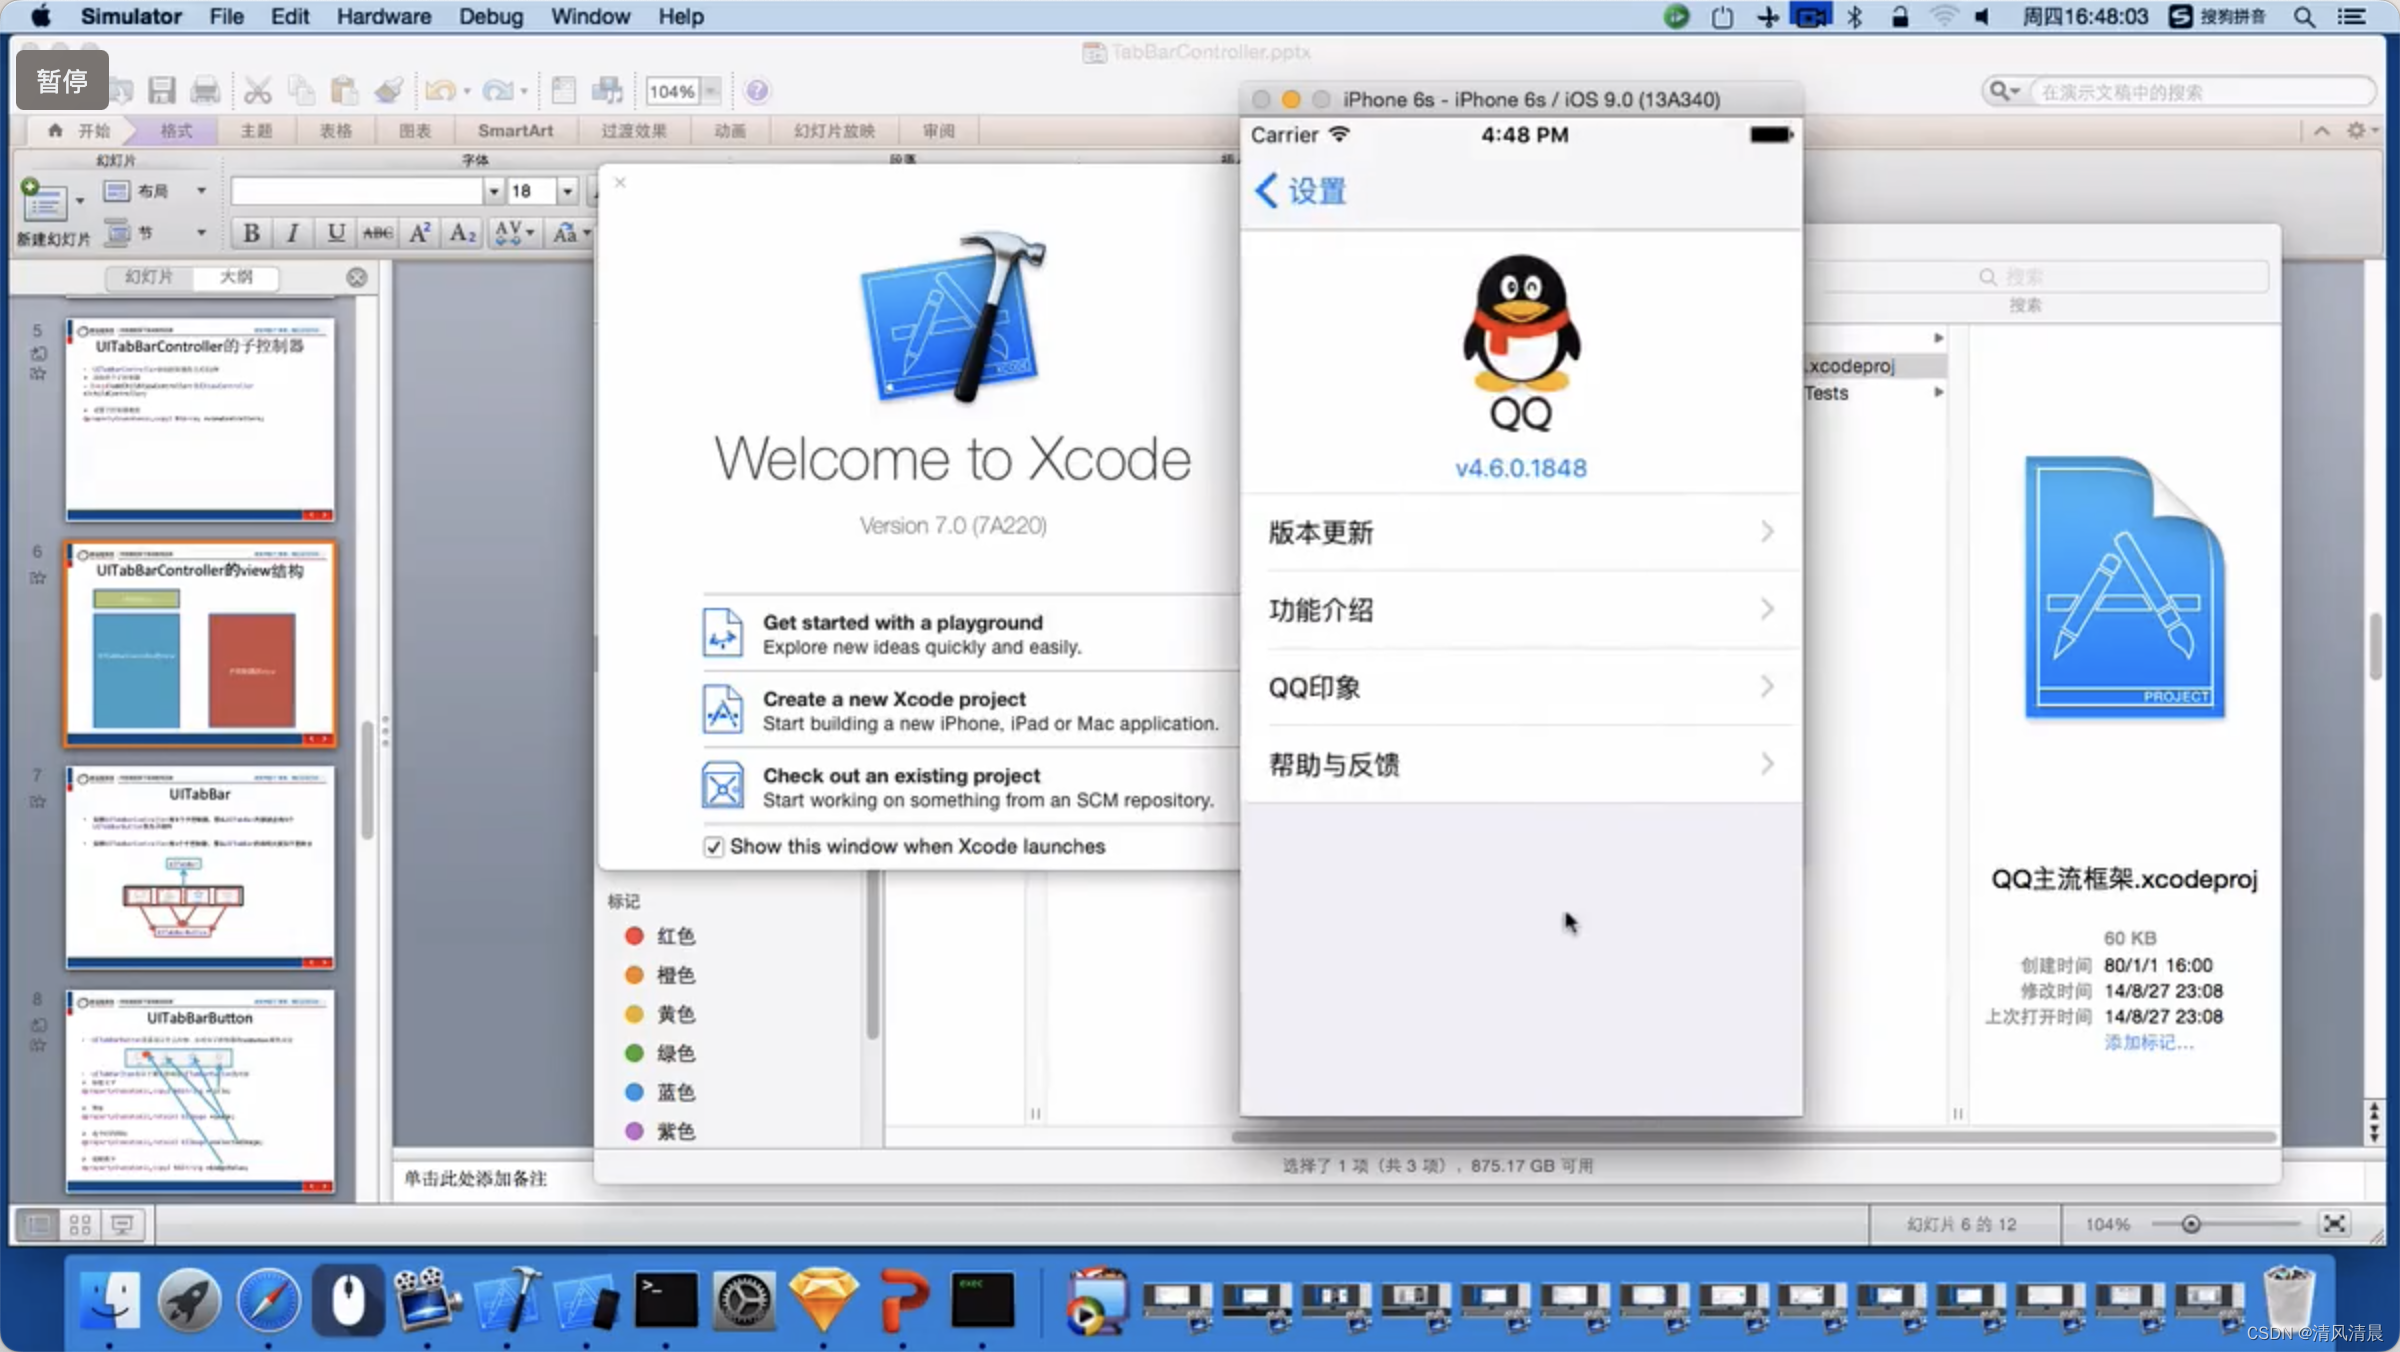
Task: Switch to the 大纲 outline tab
Action: (x=236, y=277)
